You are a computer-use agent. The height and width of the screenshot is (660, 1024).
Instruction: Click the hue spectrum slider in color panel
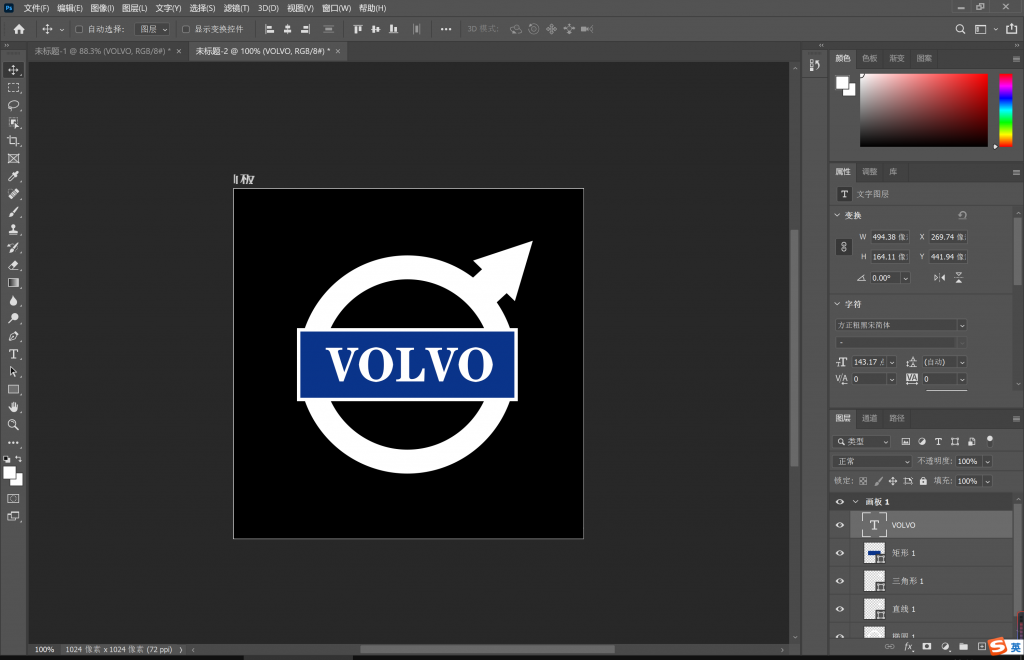[1005, 110]
